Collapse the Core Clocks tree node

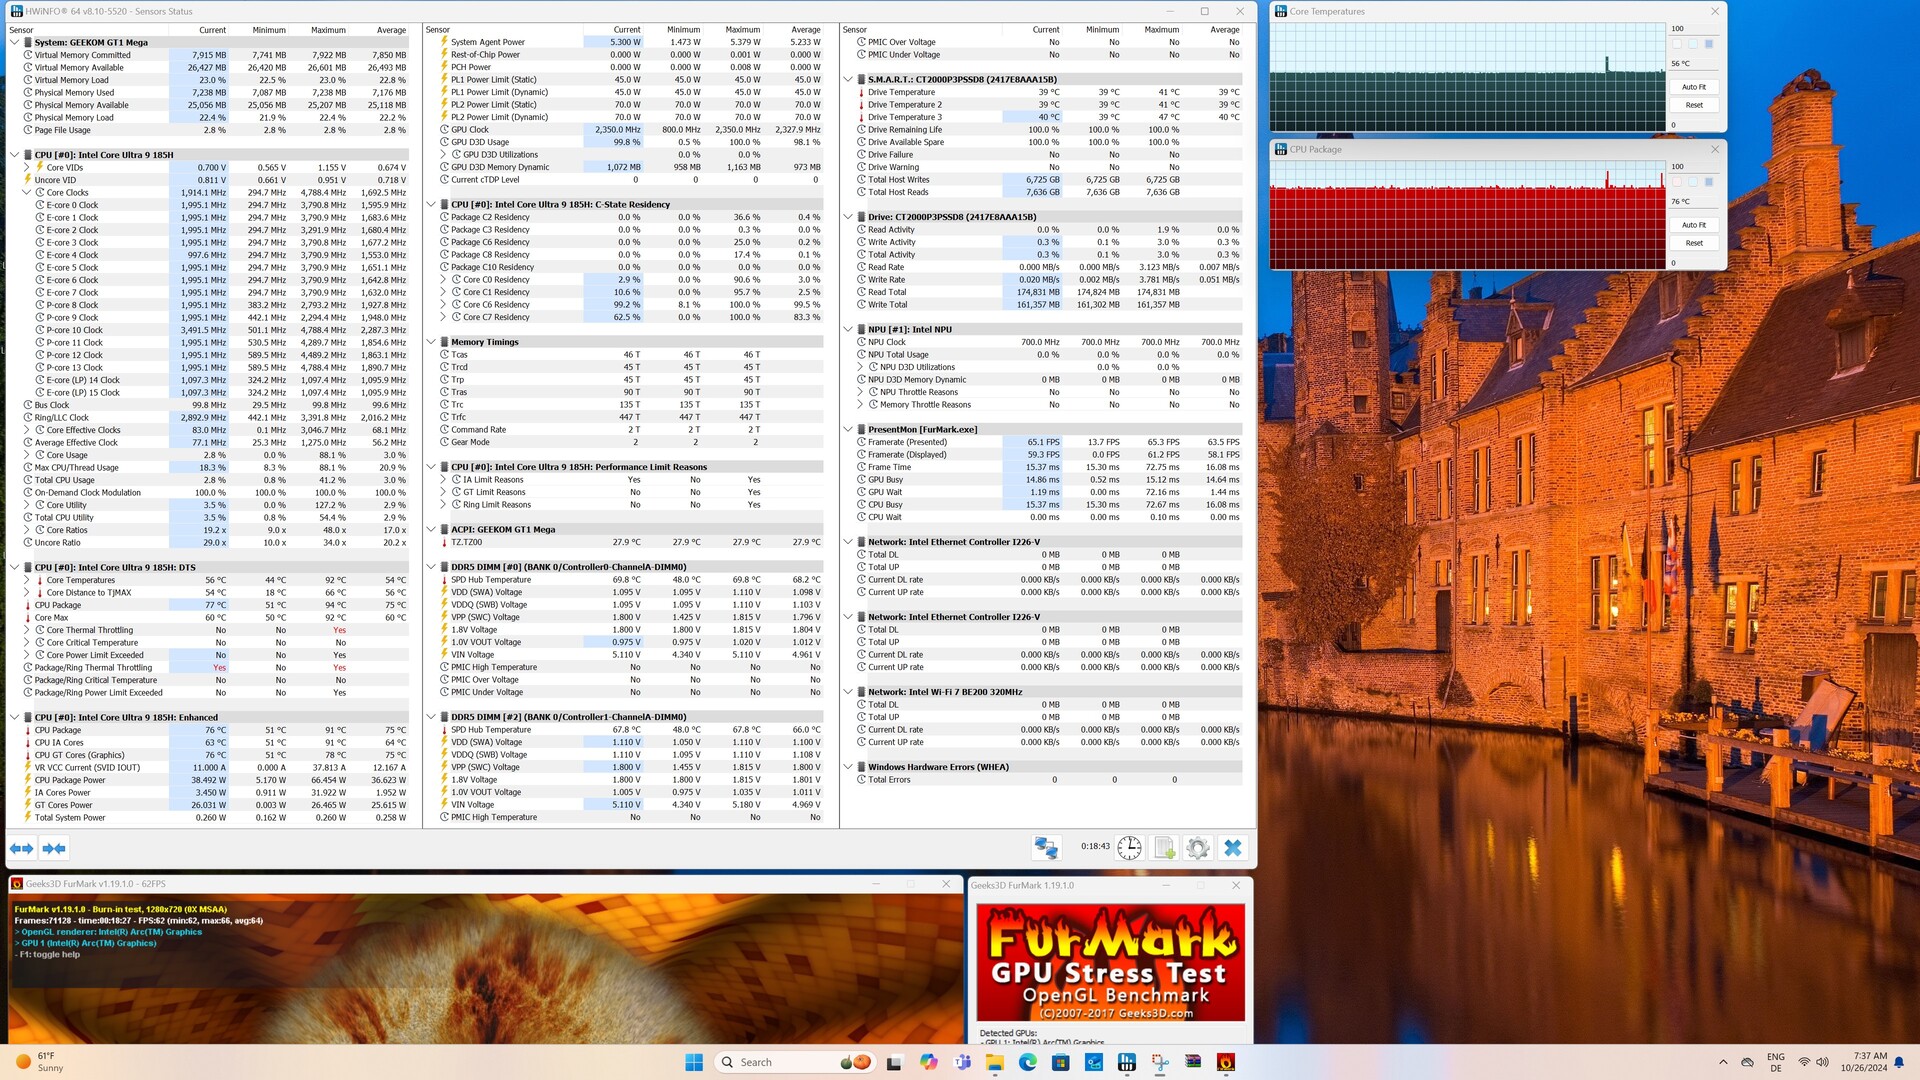[27, 193]
